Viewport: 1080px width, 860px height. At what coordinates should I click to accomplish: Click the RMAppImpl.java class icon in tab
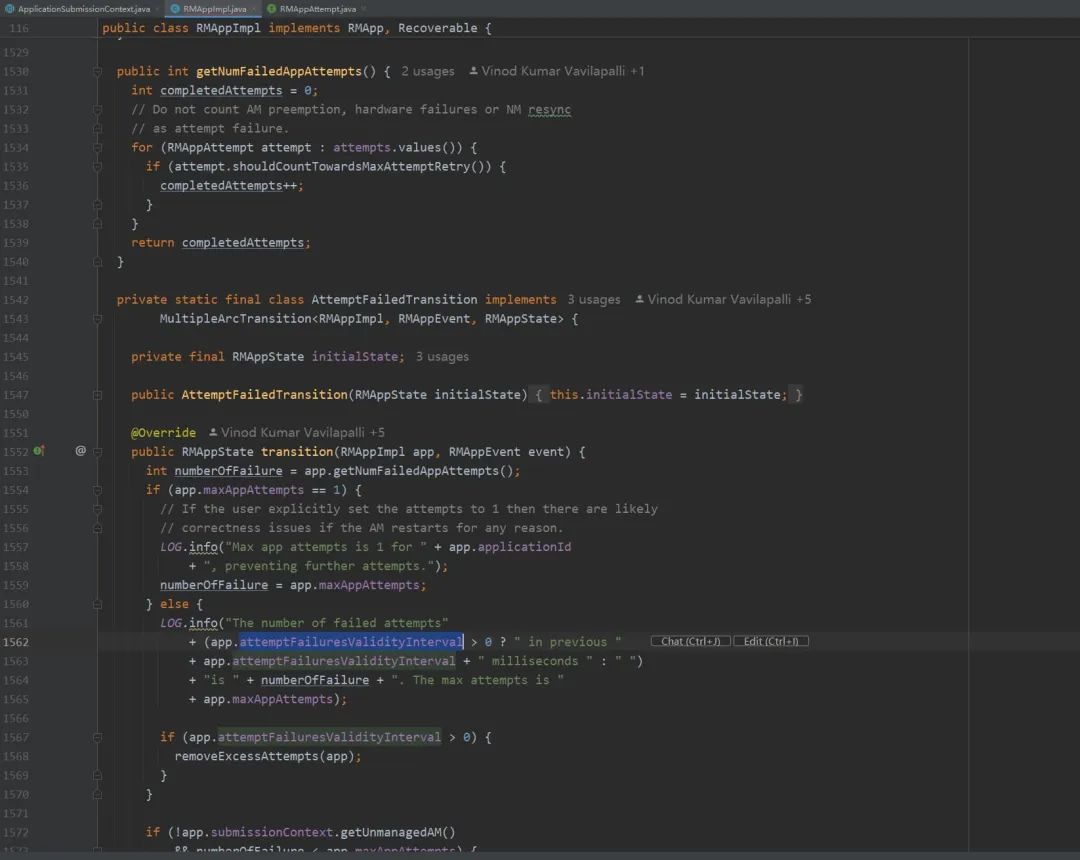tap(175, 9)
